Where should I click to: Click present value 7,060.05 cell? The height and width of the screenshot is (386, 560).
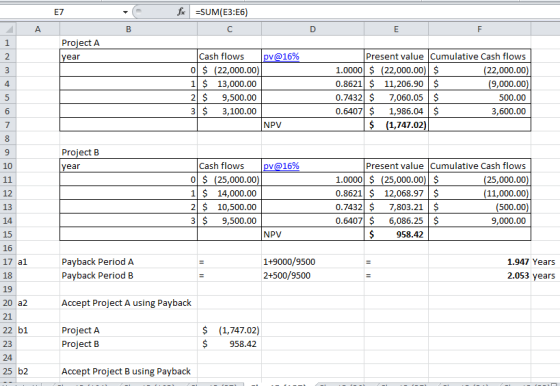pos(396,97)
